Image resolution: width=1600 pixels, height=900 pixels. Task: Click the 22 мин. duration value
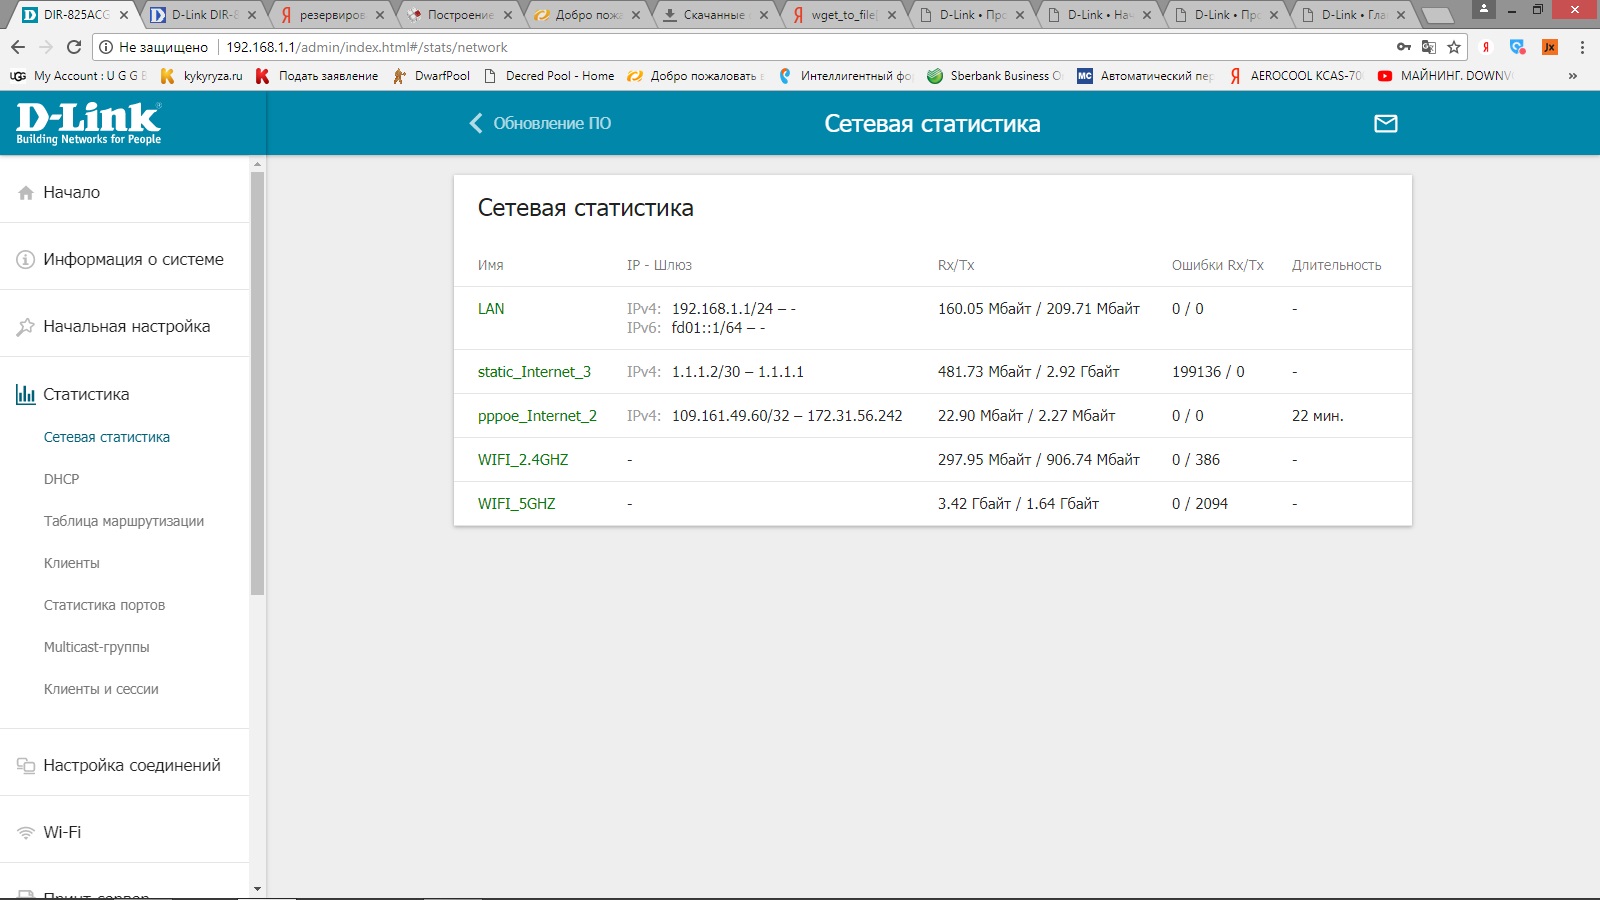click(x=1318, y=416)
